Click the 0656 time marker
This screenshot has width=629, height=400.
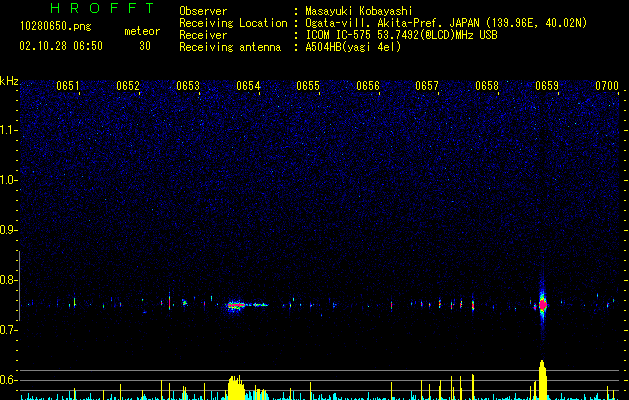pos(368,86)
